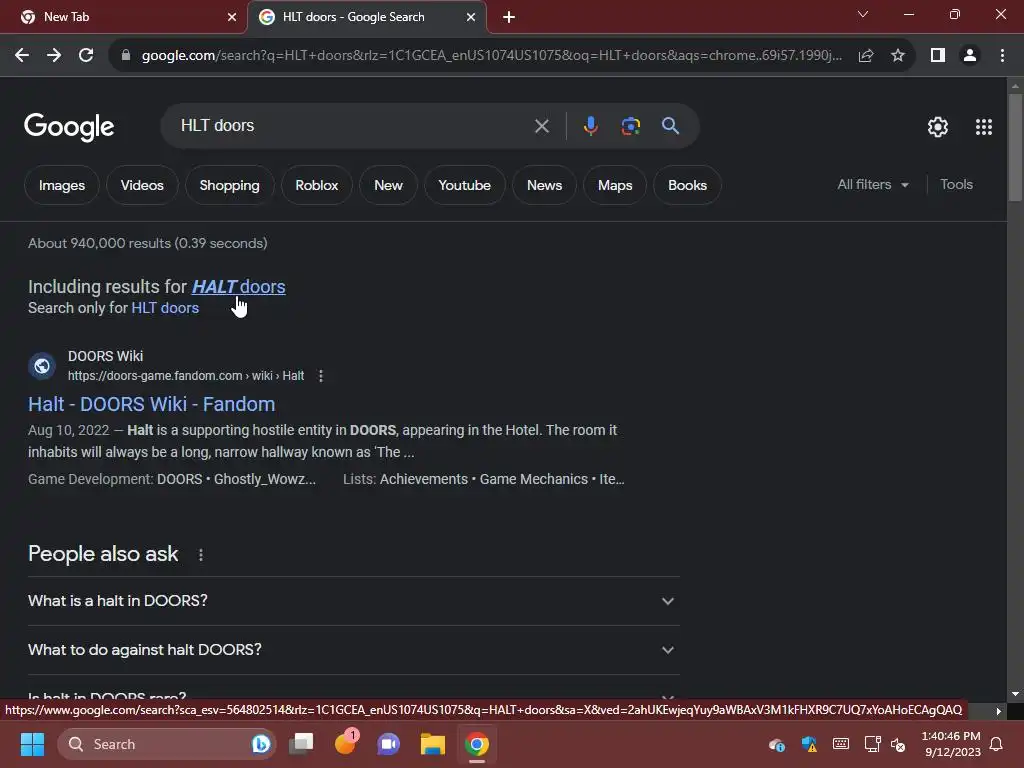The height and width of the screenshot is (768, 1024).
Task: Open the Chrome side panel
Action: [x=938, y=56]
